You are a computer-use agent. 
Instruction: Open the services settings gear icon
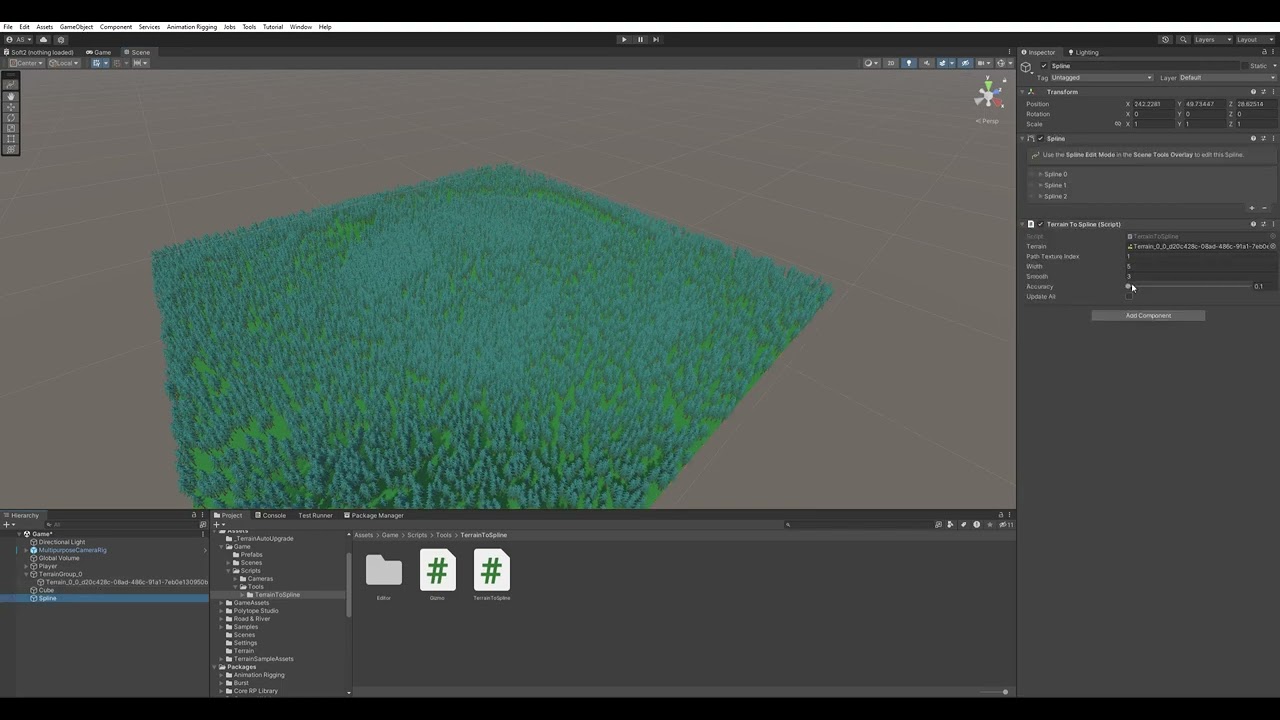60,40
